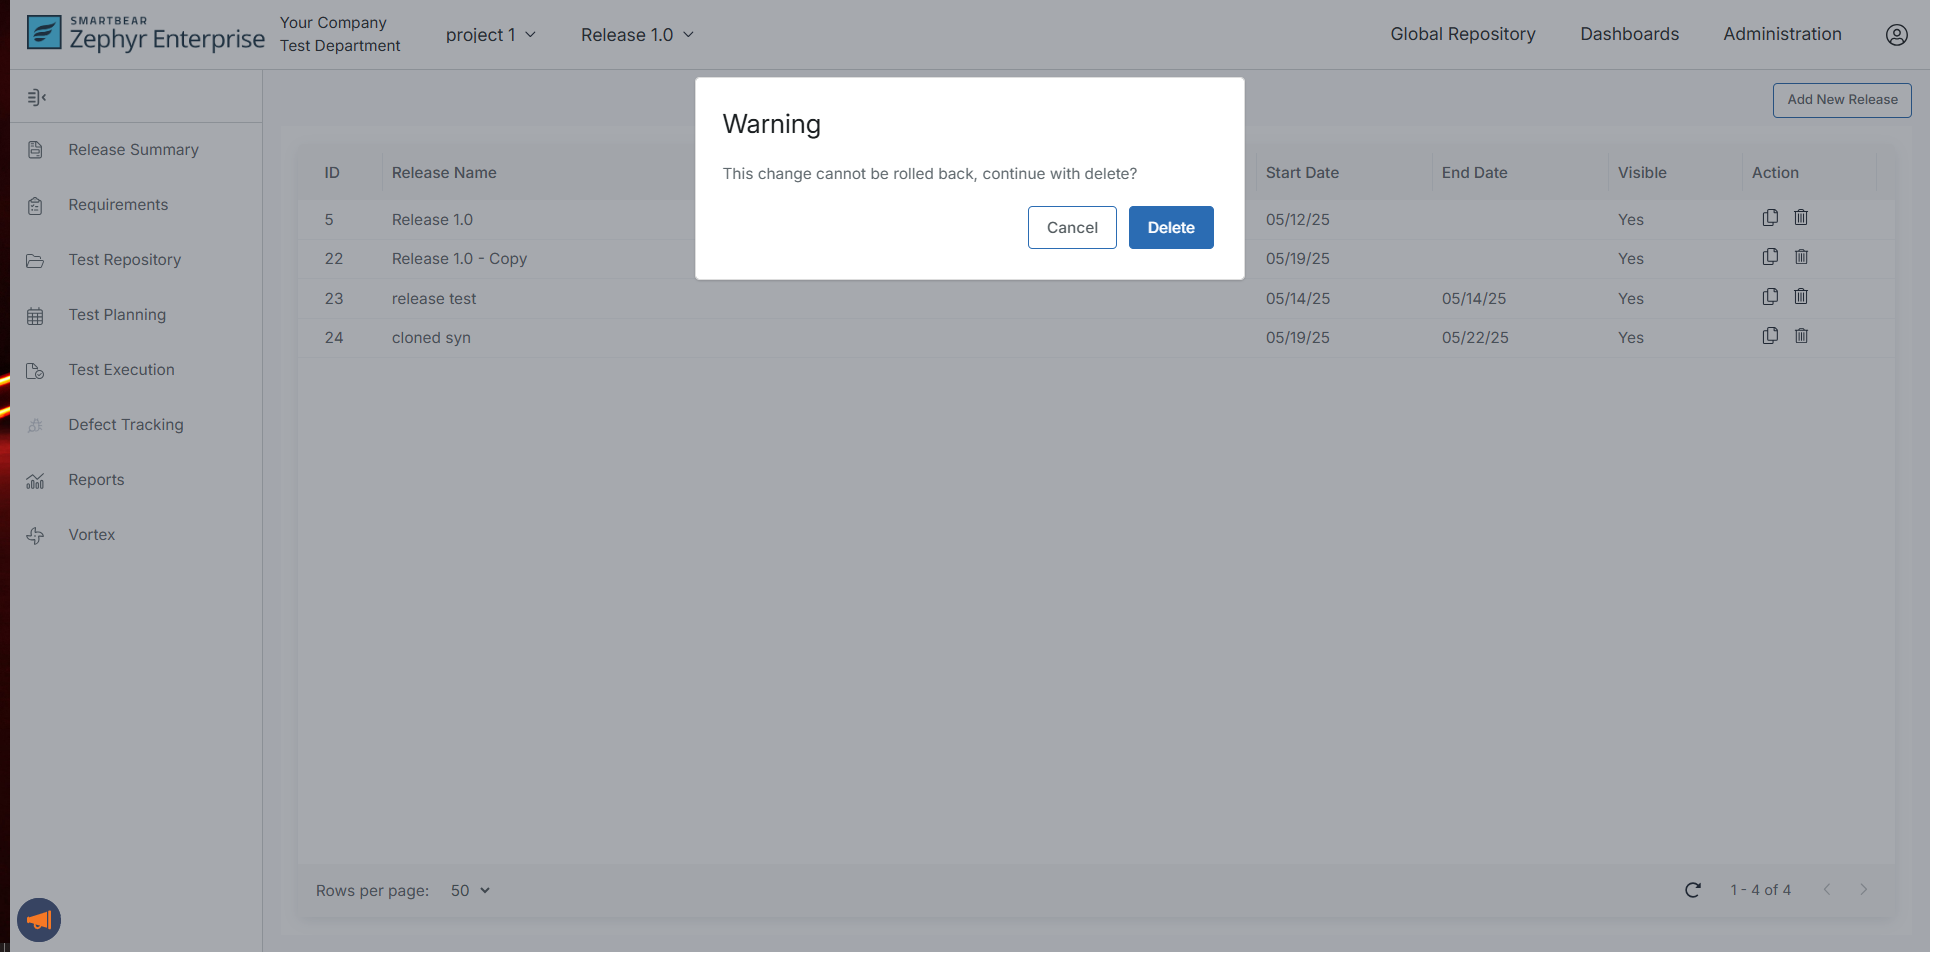Screen dimensions: 1940x958
Task: Click Add New Release button
Action: pos(1841,100)
